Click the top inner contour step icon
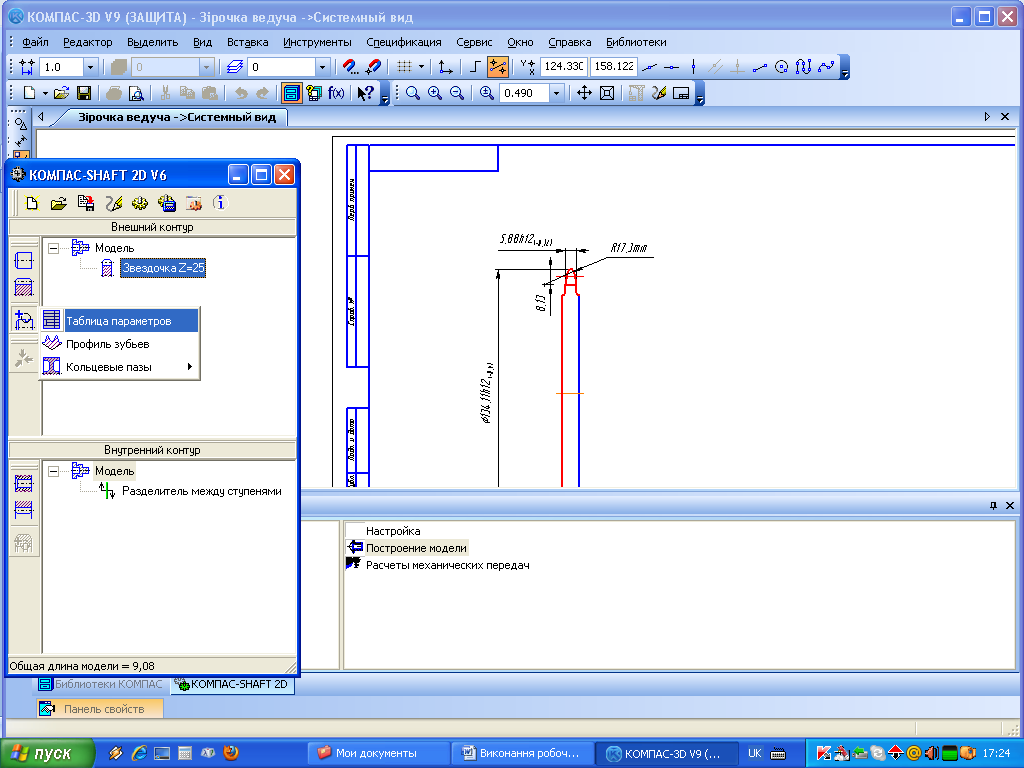 24,484
